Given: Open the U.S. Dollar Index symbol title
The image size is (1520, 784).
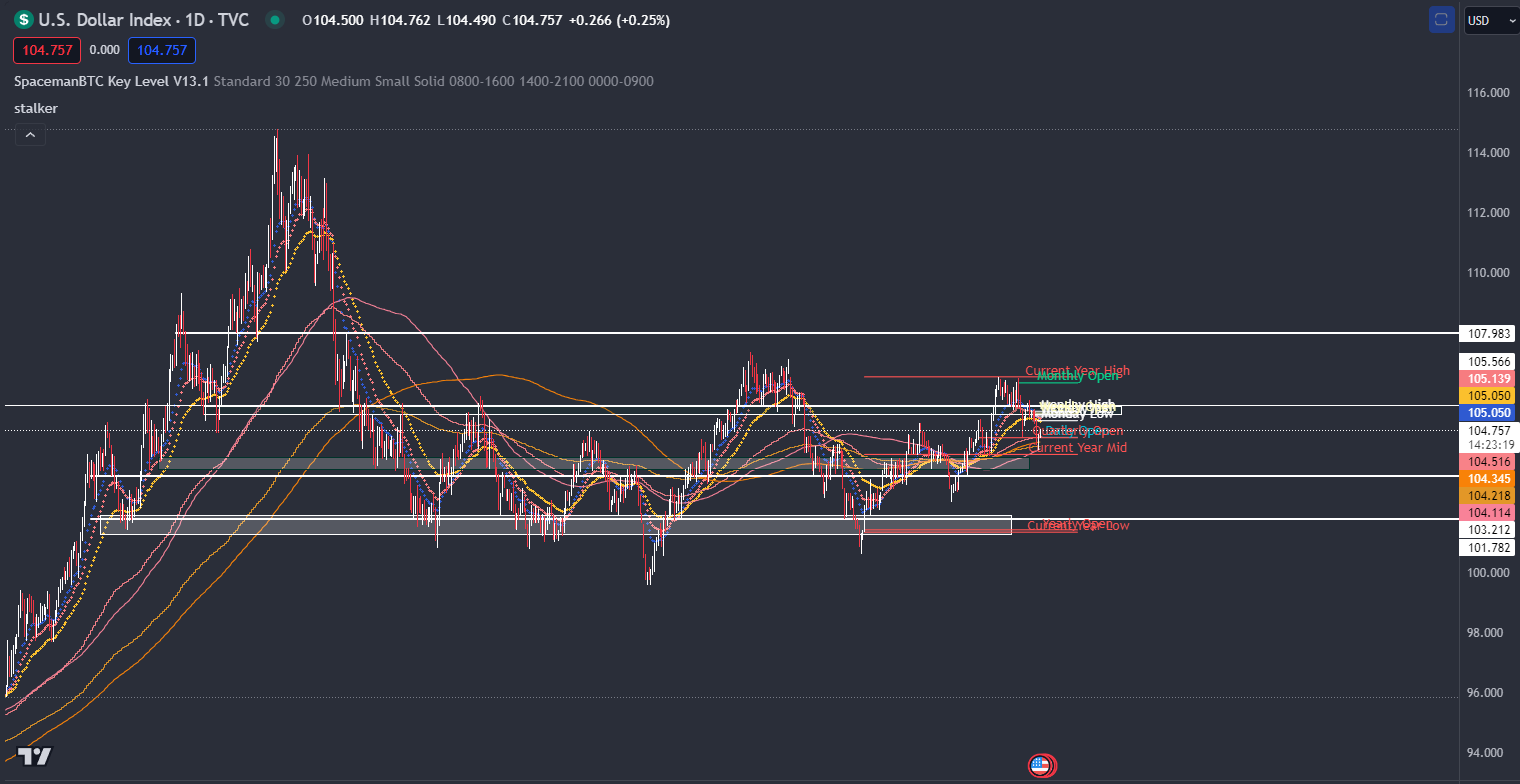Looking at the screenshot, I should pyautogui.click(x=143, y=20).
